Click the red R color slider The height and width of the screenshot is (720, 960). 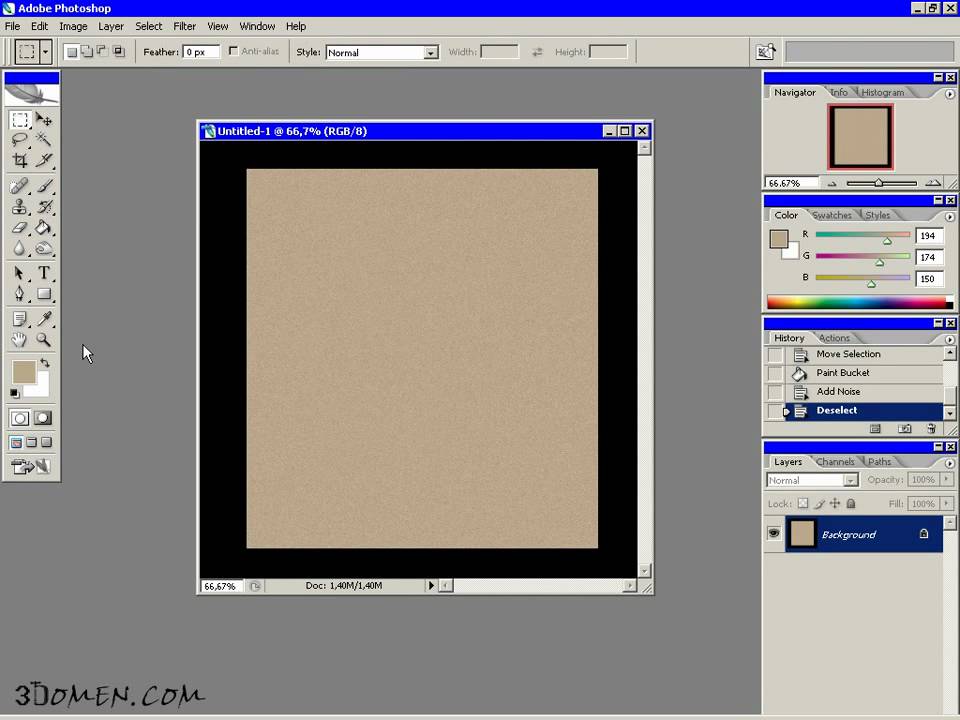pyautogui.click(x=863, y=235)
